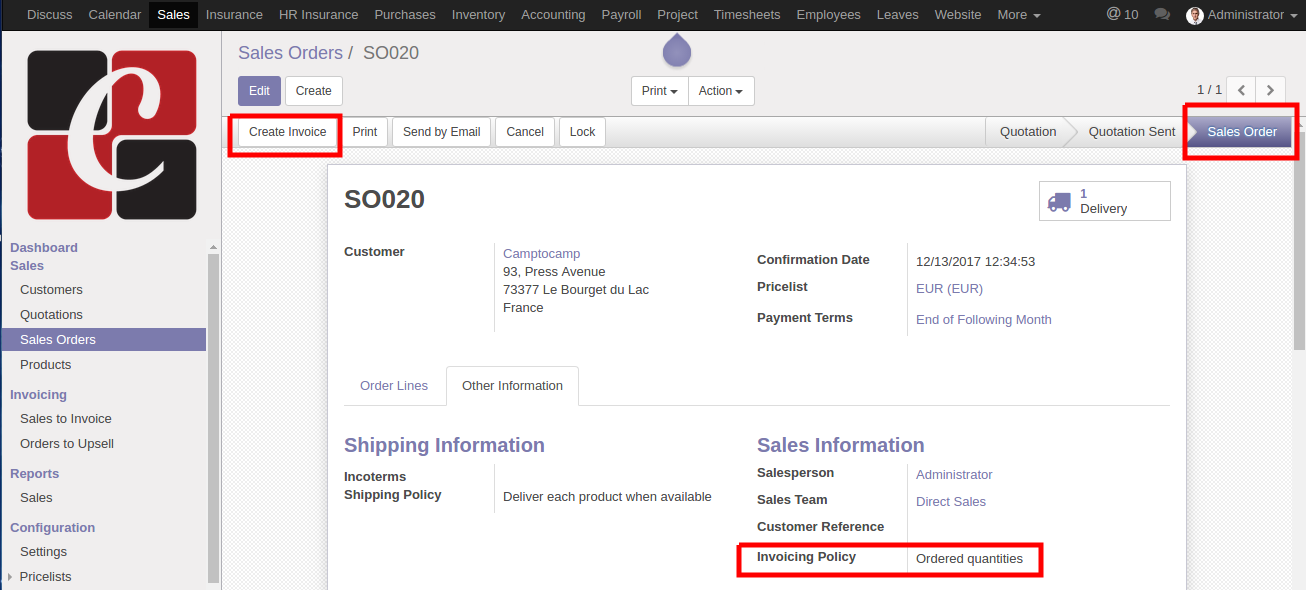The image size is (1306, 590).
Task: Open Sales to Invoice in sidebar
Action: pyautogui.click(x=66, y=419)
